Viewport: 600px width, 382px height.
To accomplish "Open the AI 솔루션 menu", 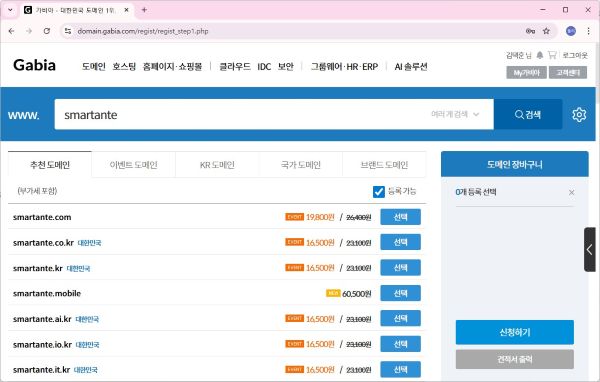I will (411, 67).
